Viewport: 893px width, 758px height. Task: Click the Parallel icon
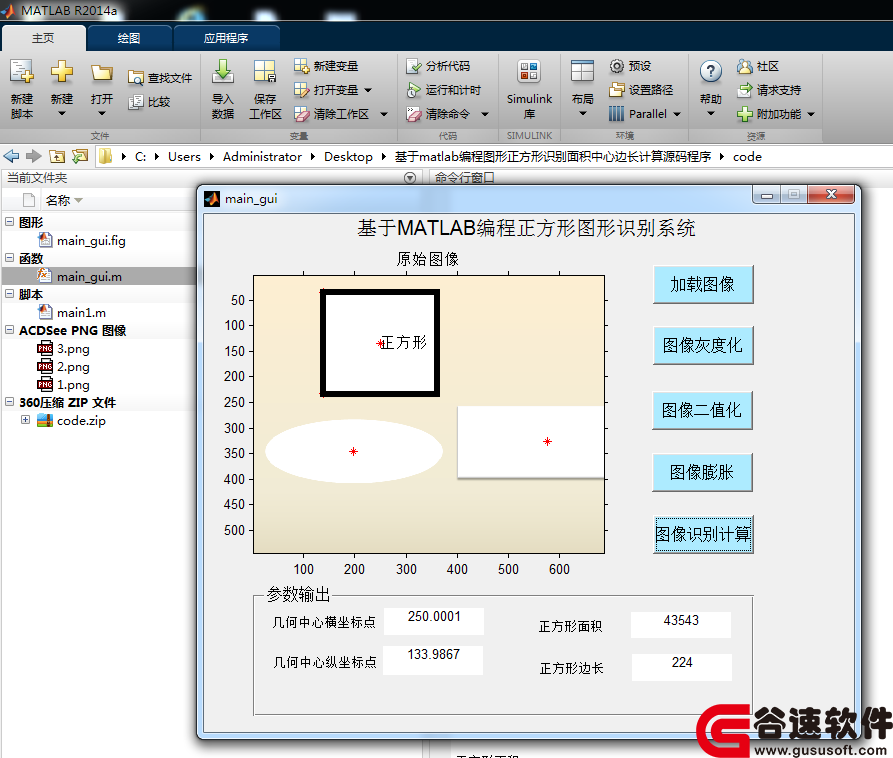coord(616,114)
